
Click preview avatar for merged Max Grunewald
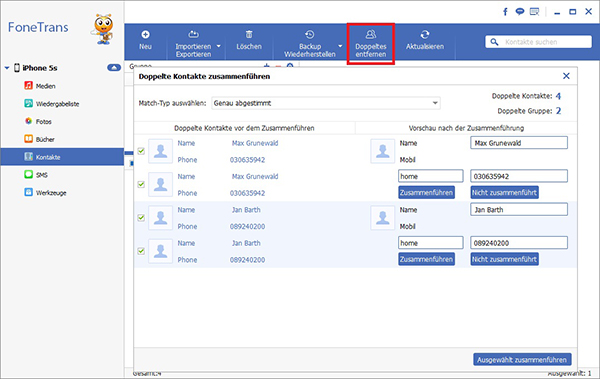[x=383, y=151]
